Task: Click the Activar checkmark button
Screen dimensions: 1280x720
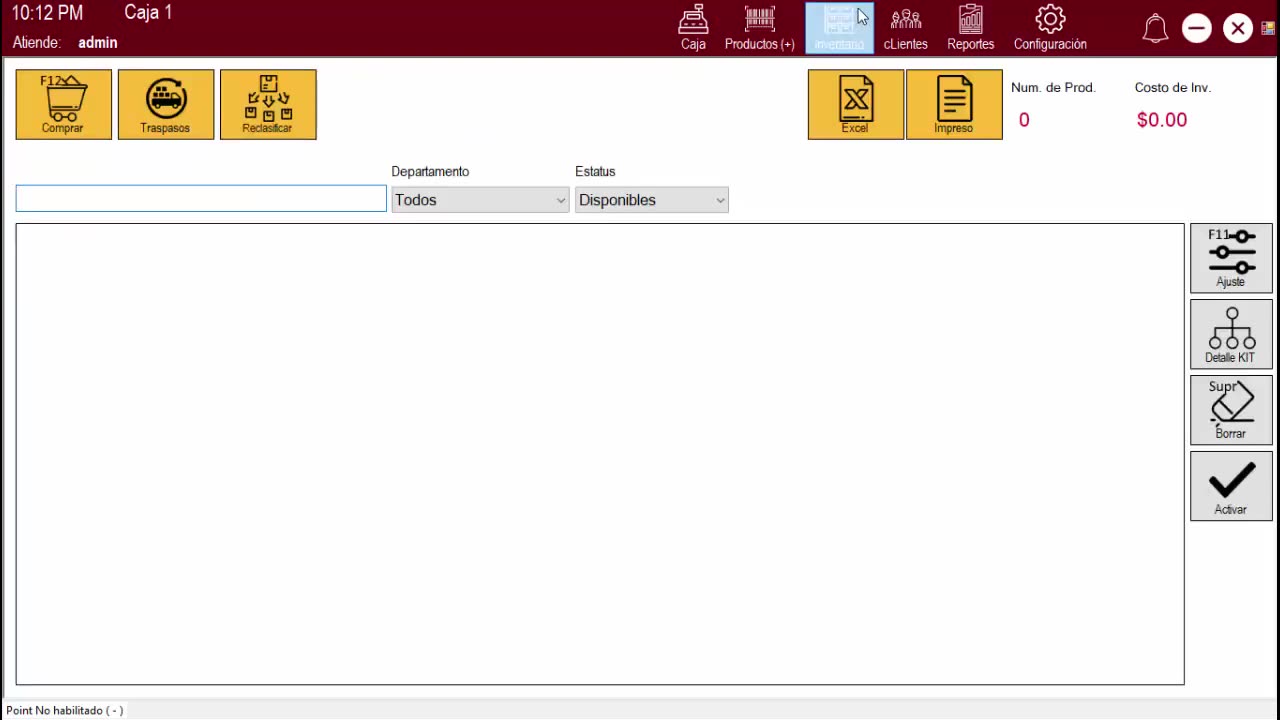Action: pyautogui.click(x=1231, y=486)
